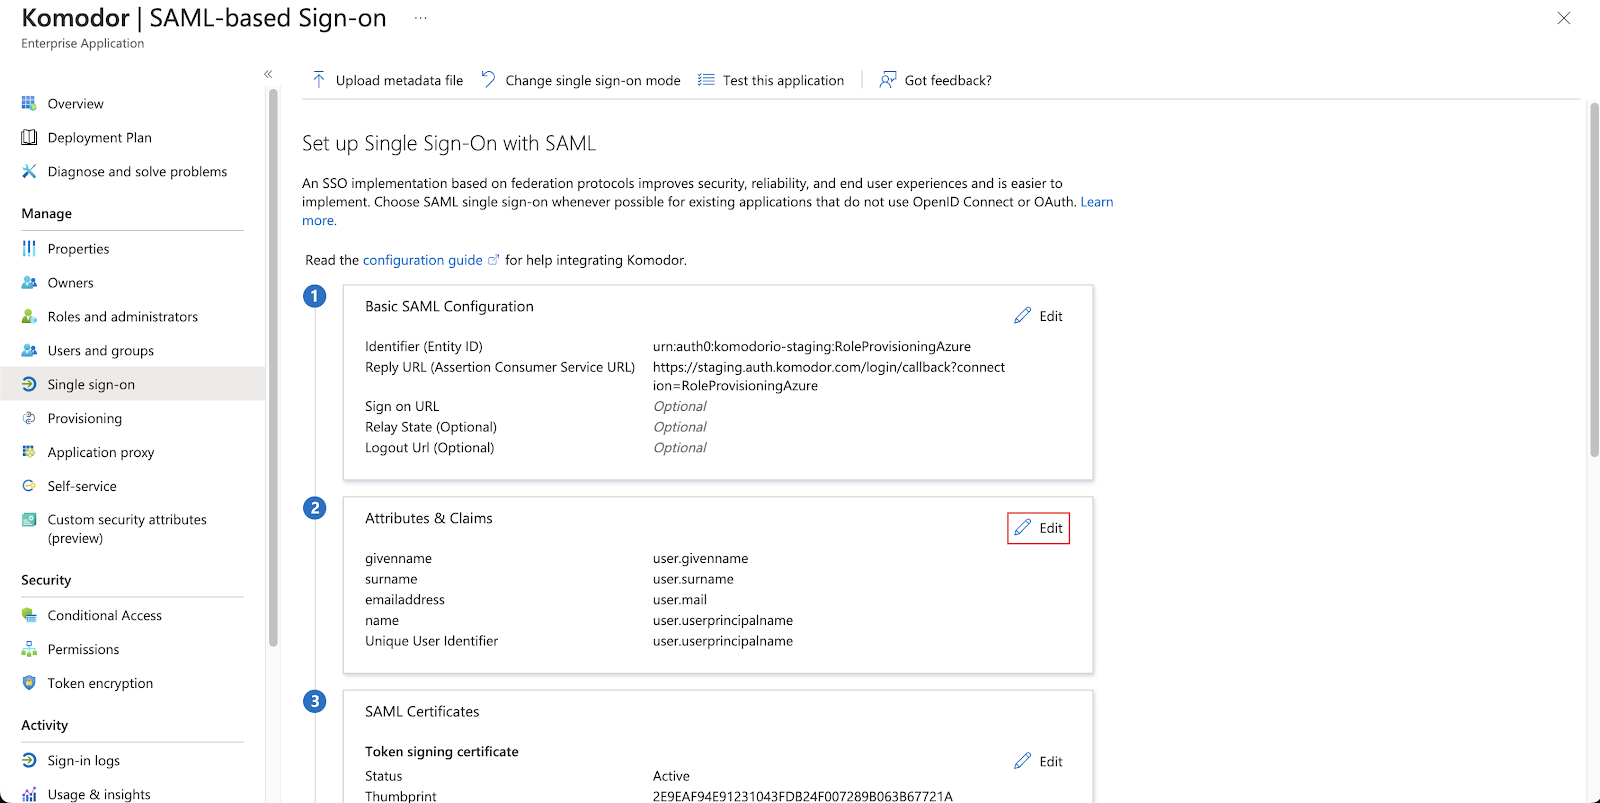Viewport: 1600px width, 803px height.
Task: Click the undo arrow icon for sign-on mode
Action: (488, 79)
